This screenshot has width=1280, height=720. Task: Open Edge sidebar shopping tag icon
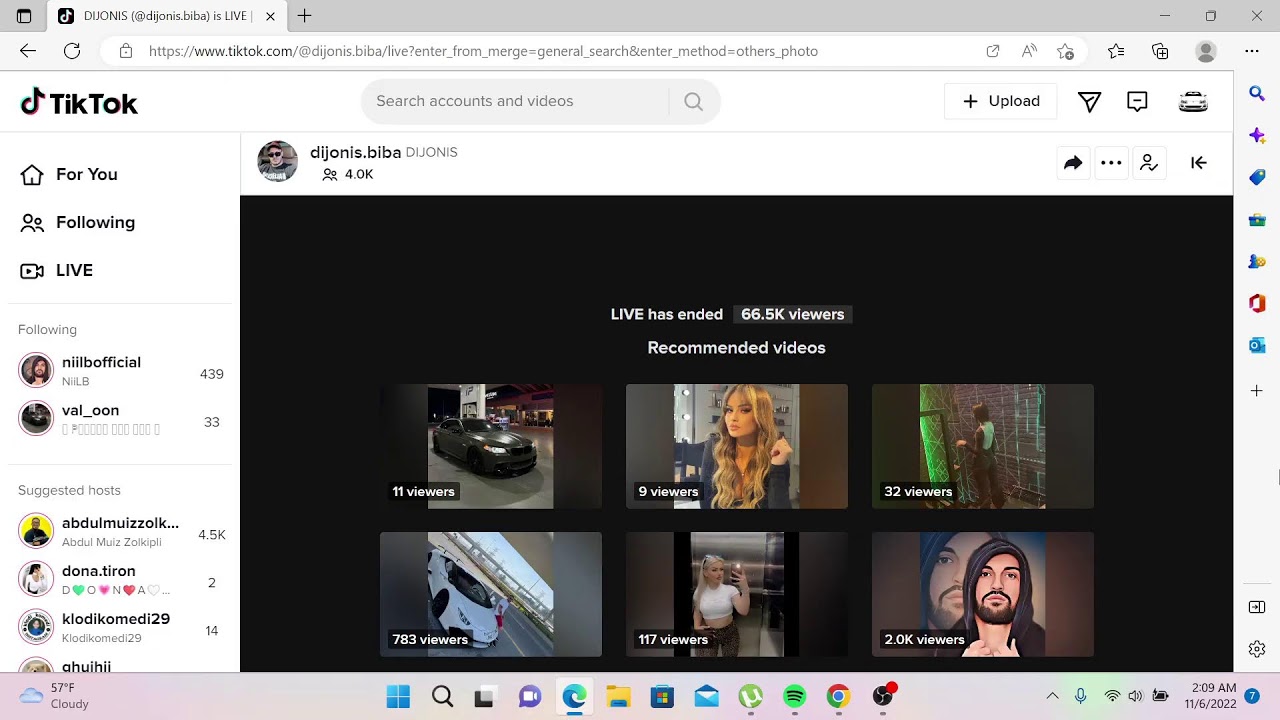coord(1257,177)
